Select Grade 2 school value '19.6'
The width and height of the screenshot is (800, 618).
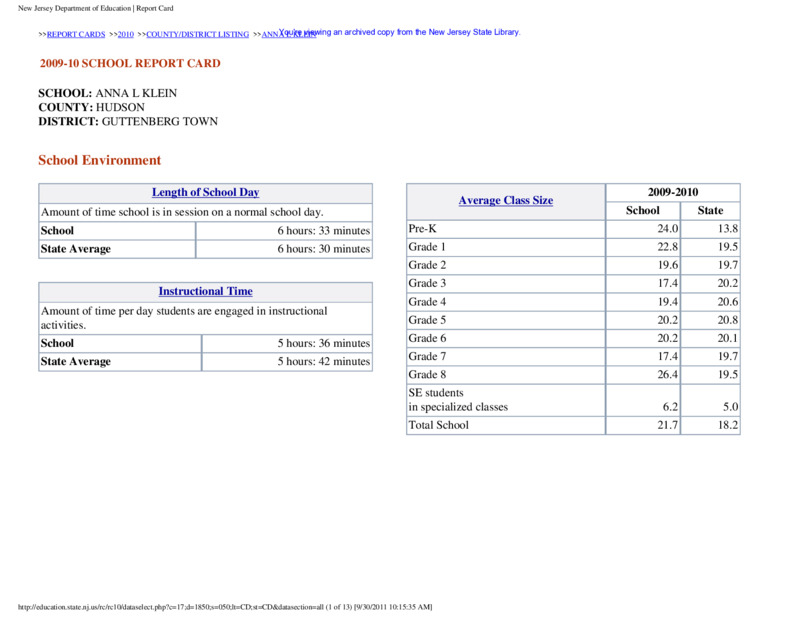[x=667, y=265]
